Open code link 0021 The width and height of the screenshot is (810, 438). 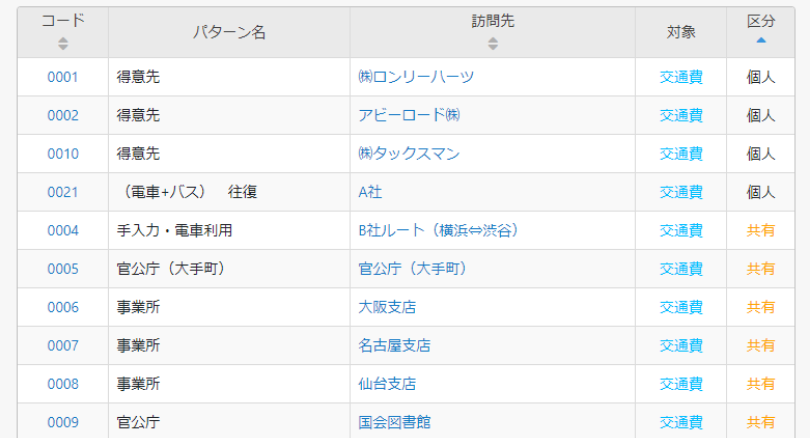pyautogui.click(x=62, y=192)
